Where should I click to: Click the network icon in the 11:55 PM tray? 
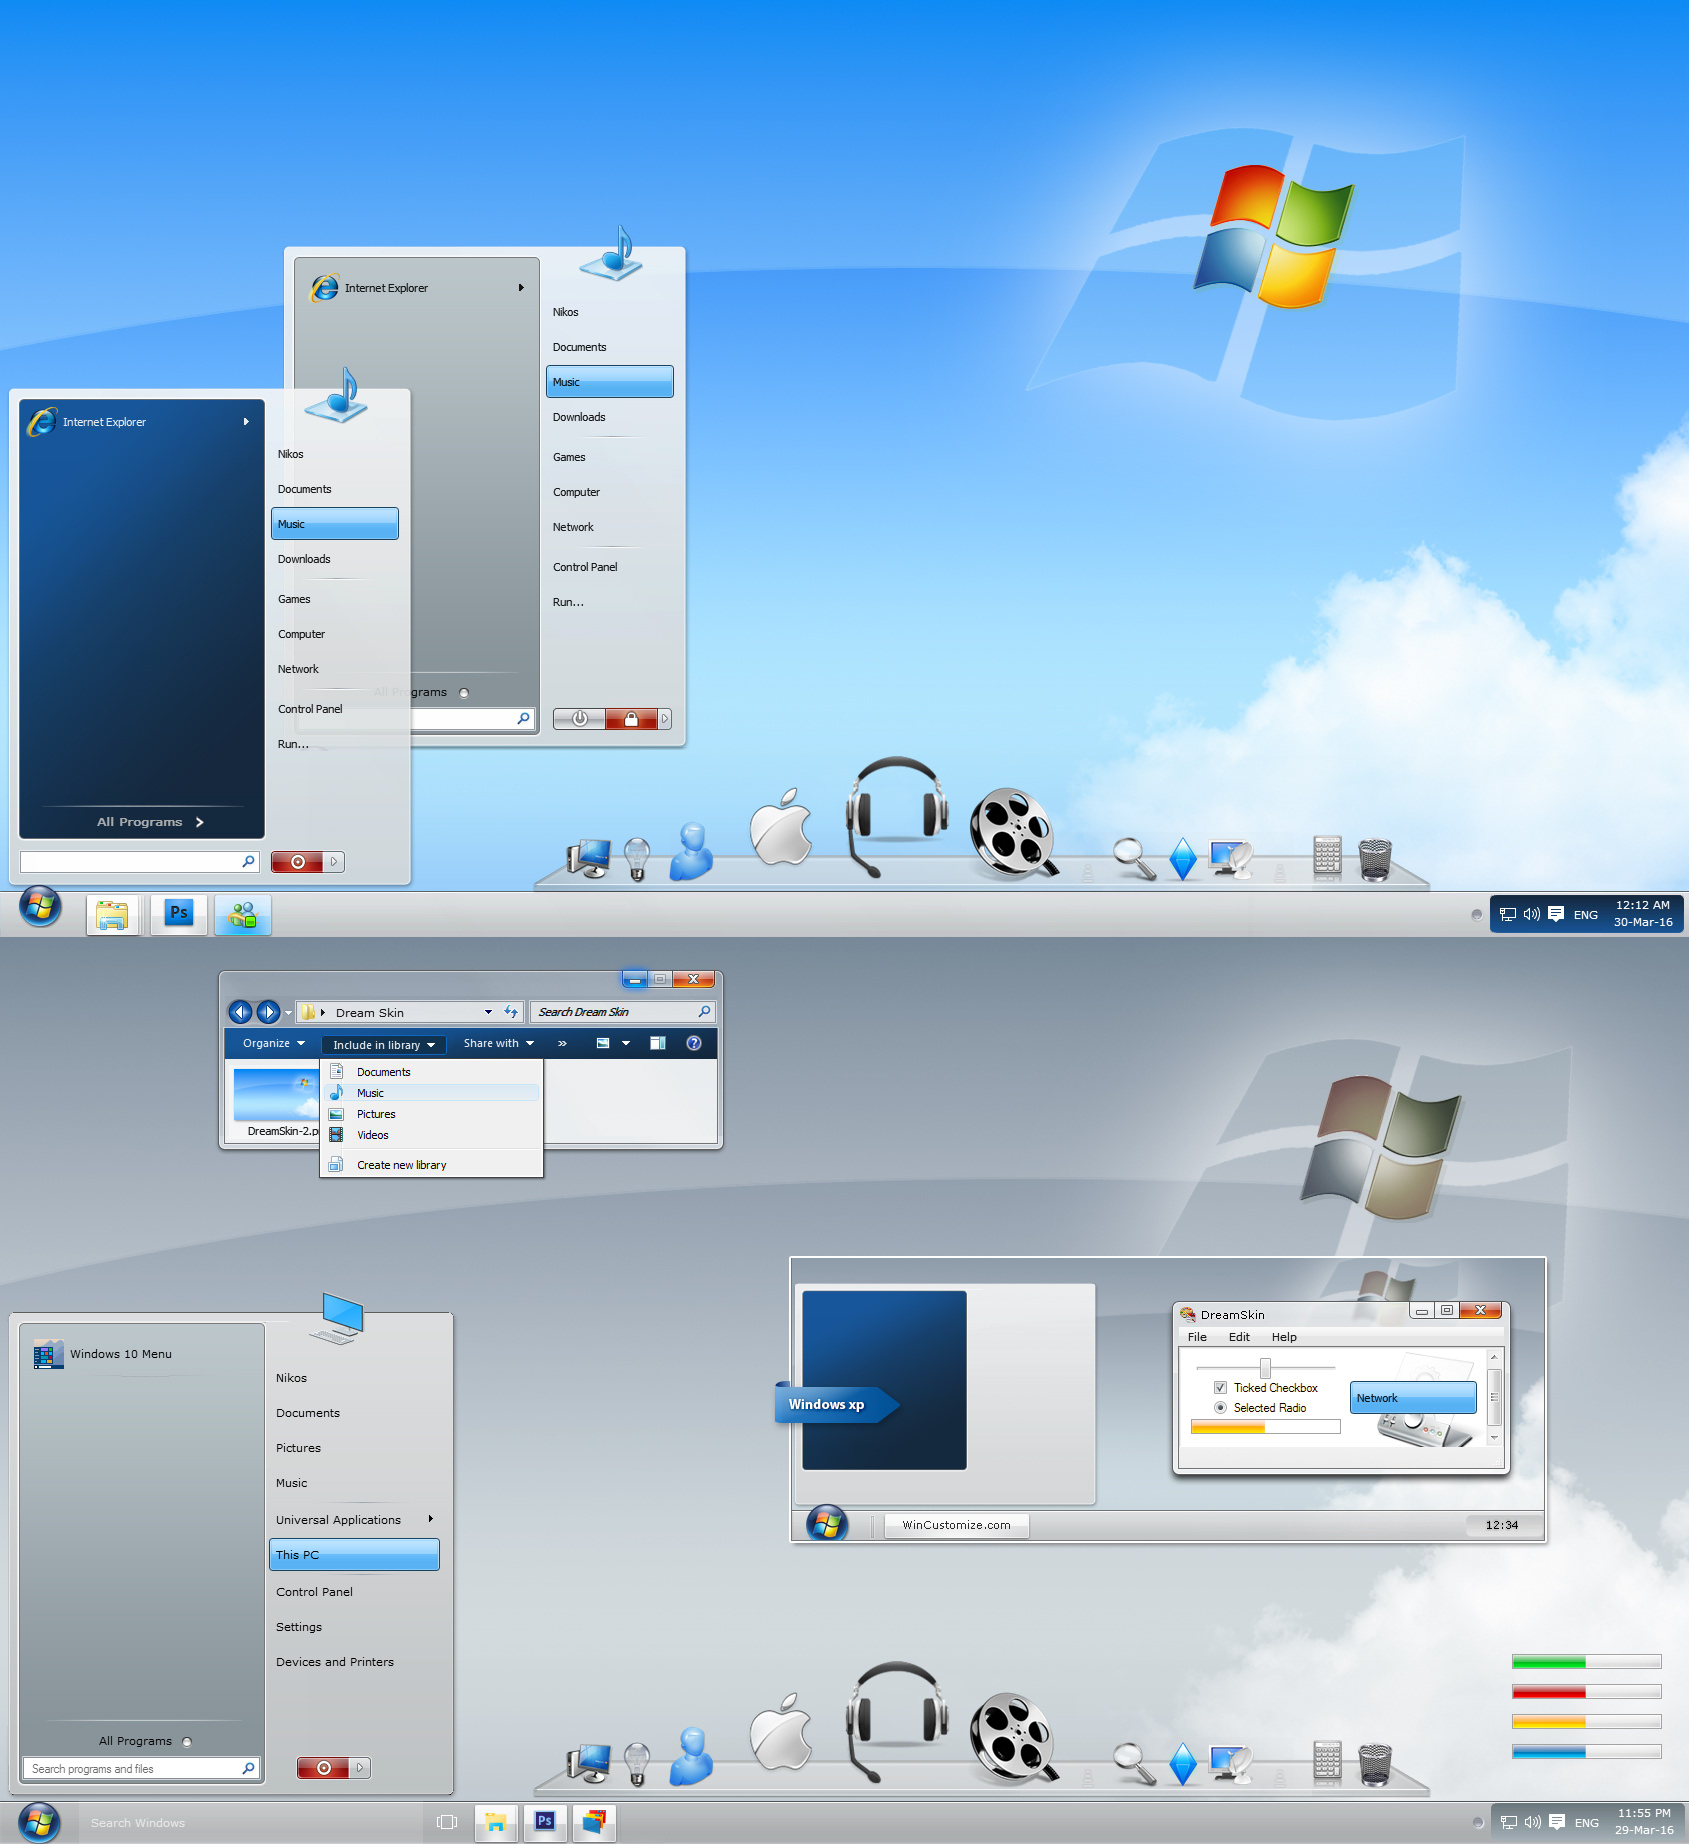(1509, 1822)
